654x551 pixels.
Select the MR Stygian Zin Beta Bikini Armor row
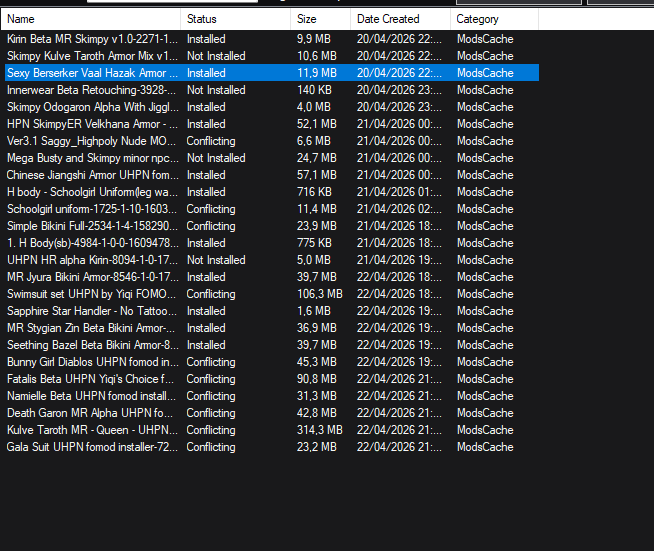click(x=272, y=328)
